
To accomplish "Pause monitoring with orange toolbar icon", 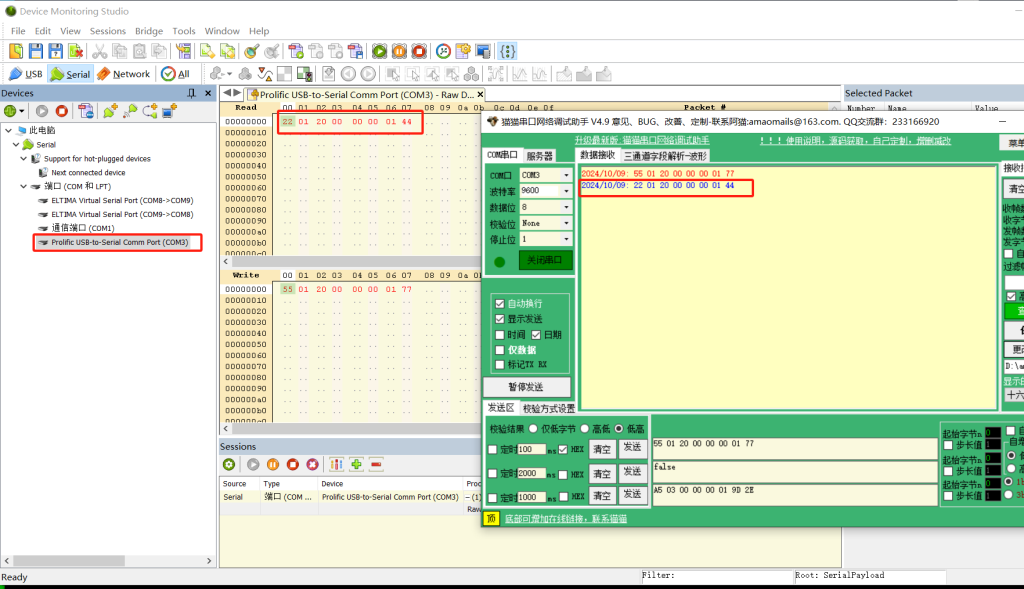I will point(400,51).
